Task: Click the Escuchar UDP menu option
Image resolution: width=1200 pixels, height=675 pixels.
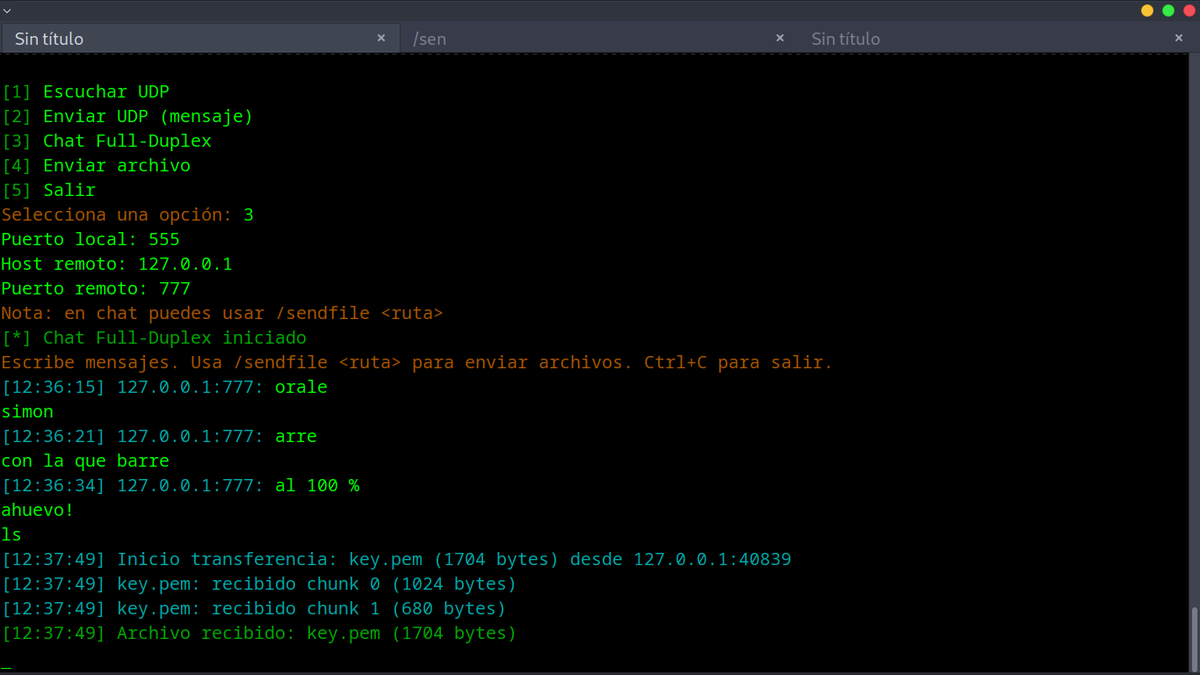Action: click(106, 91)
